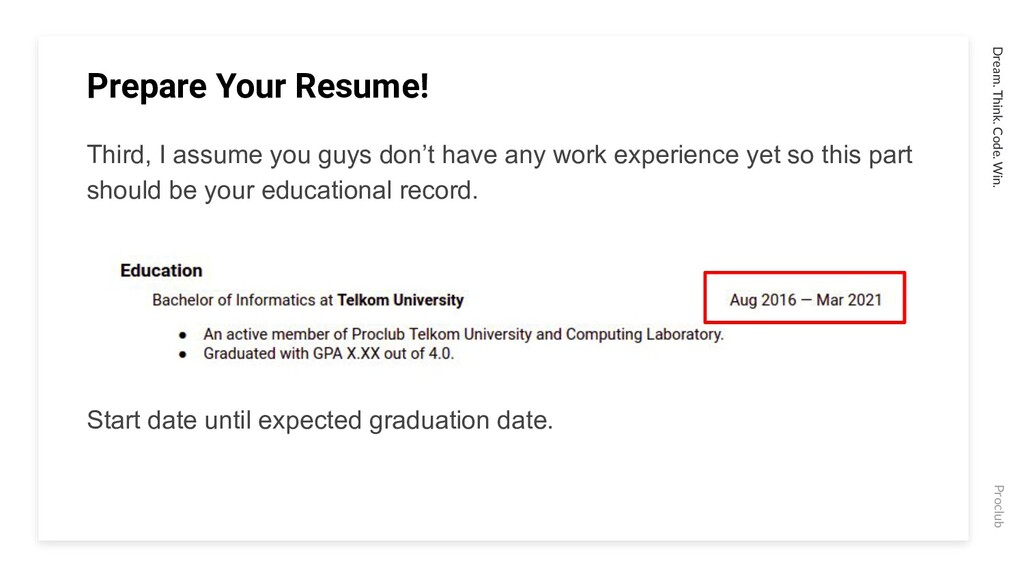Click the first bullet point dot
Screen dimensions: 1024x576
point(183,335)
